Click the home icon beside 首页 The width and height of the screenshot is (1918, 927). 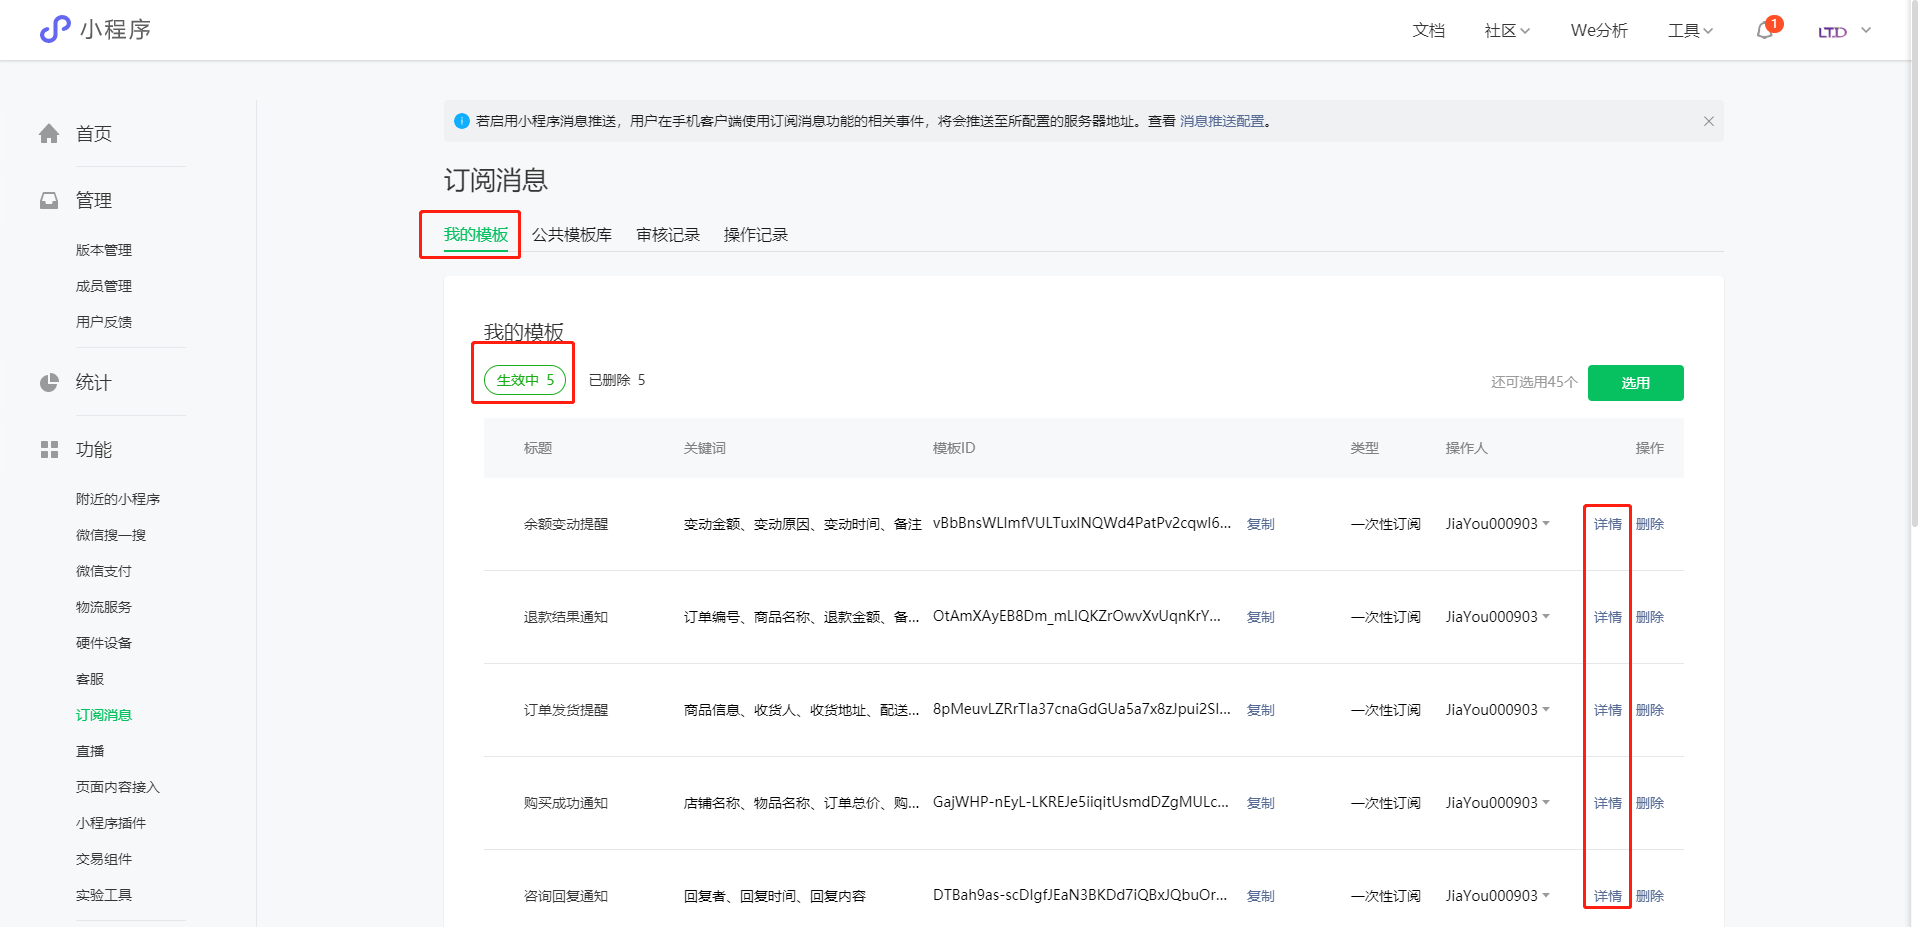coord(49,134)
